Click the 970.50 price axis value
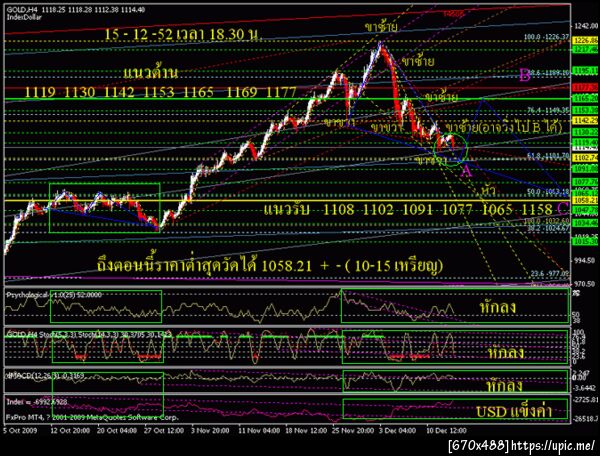 click(x=585, y=284)
